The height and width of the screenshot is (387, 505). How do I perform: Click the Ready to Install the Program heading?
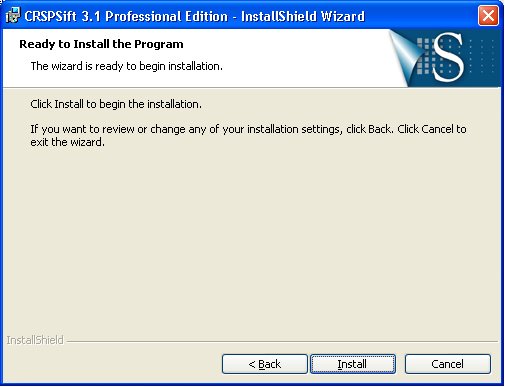pyautogui.click(x=101, y=44)
